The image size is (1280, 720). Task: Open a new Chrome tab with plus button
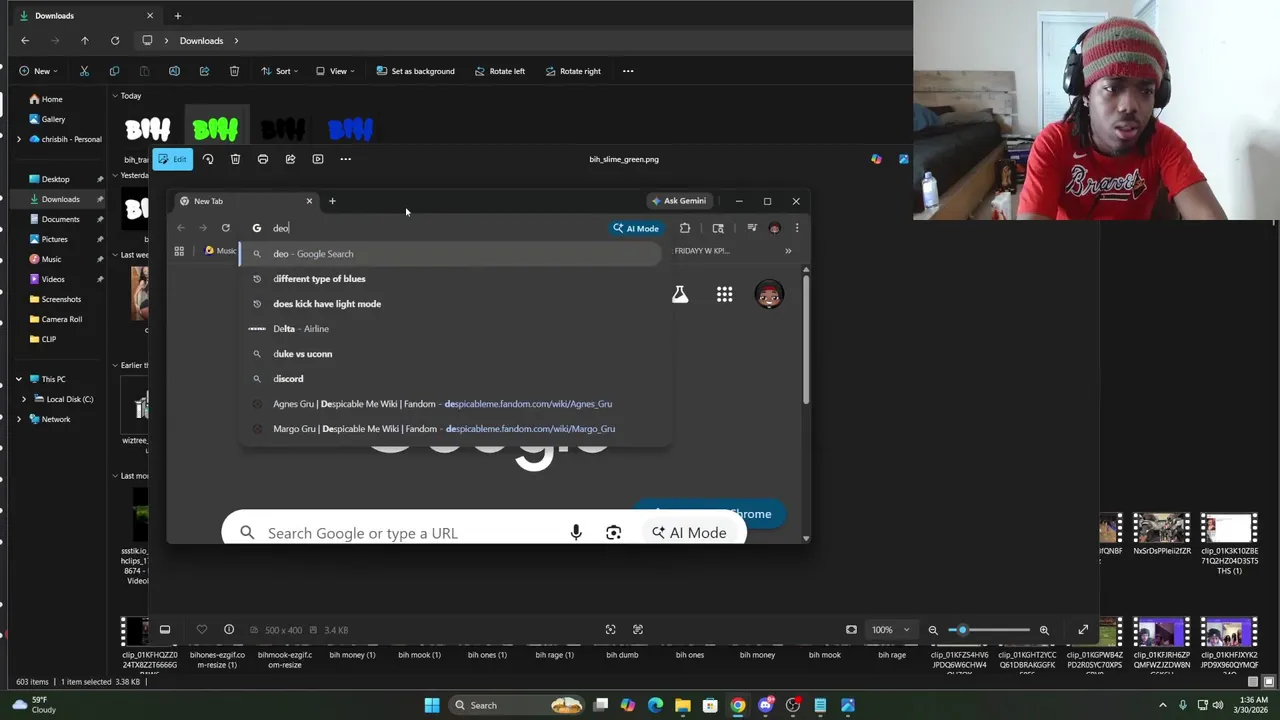pos(332,201)
